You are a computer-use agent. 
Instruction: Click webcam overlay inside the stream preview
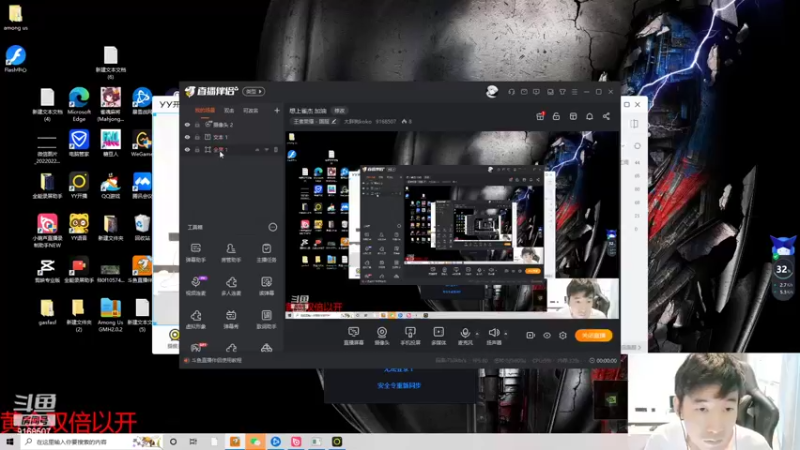click(x=583, y=298)
